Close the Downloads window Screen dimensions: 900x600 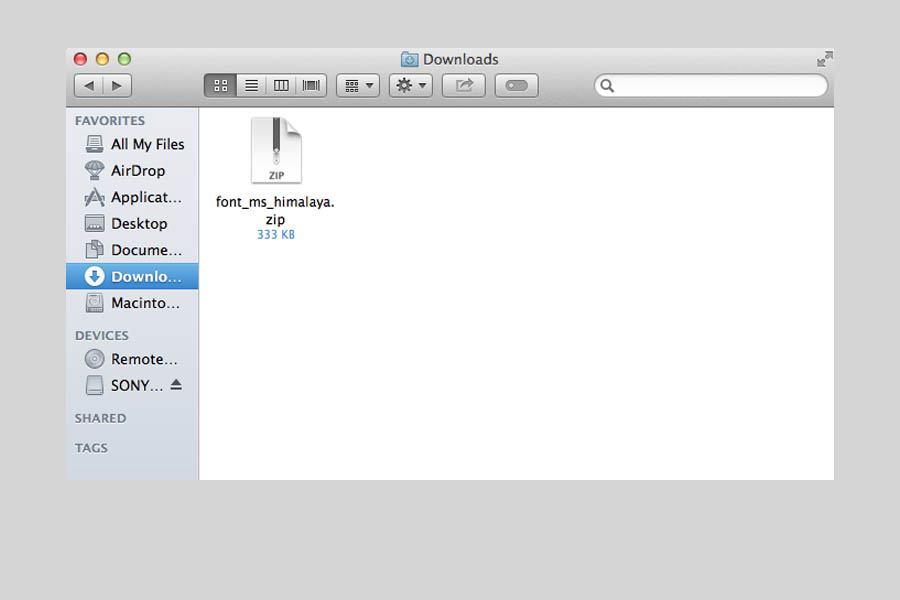pos(80,59)
